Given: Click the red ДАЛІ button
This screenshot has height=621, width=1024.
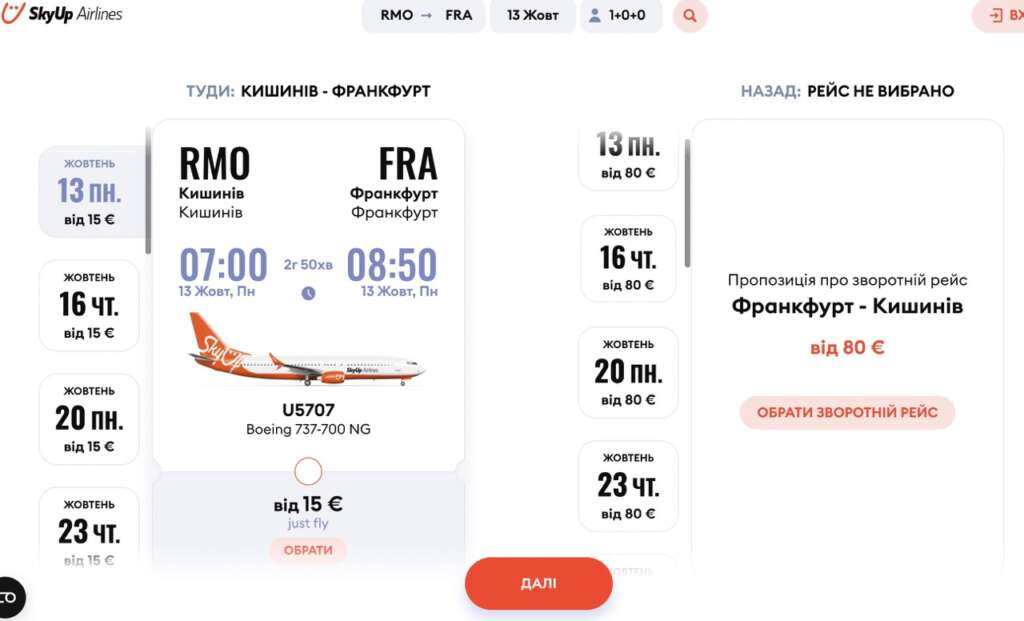Looking at the screenshot, I should click(x=539, y=583).
